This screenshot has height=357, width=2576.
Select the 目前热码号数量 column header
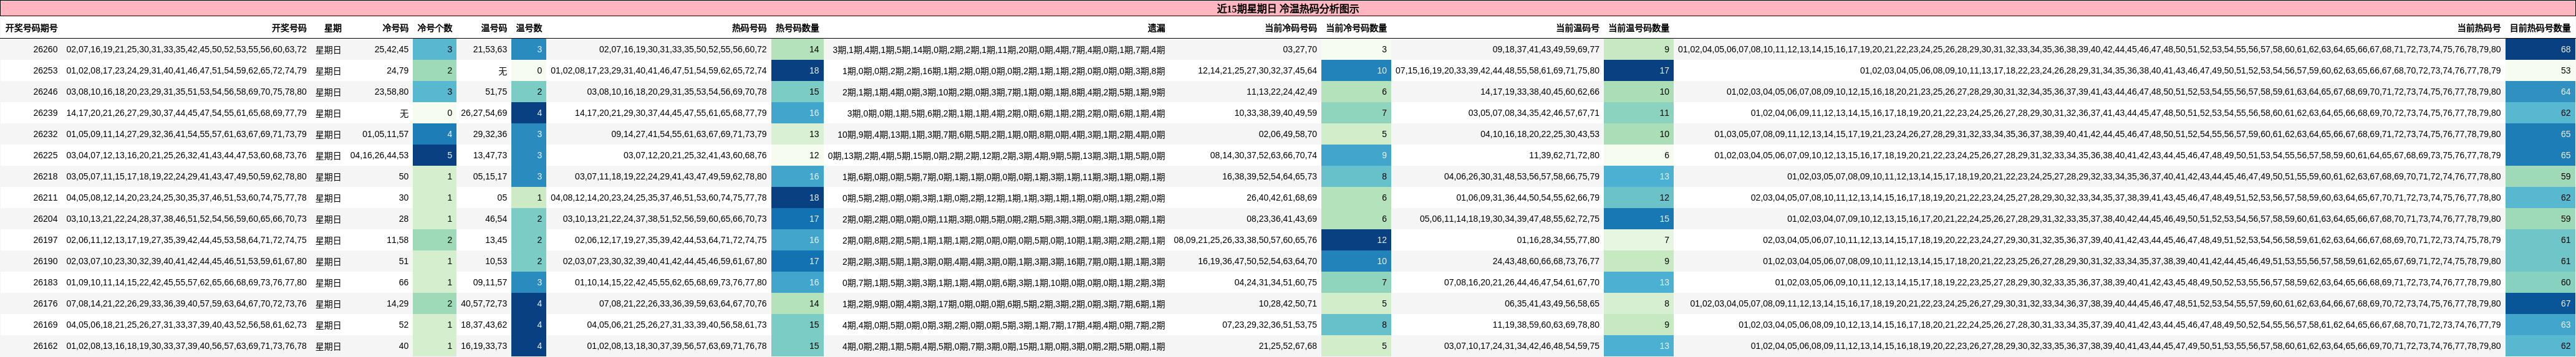point(2540,29)
